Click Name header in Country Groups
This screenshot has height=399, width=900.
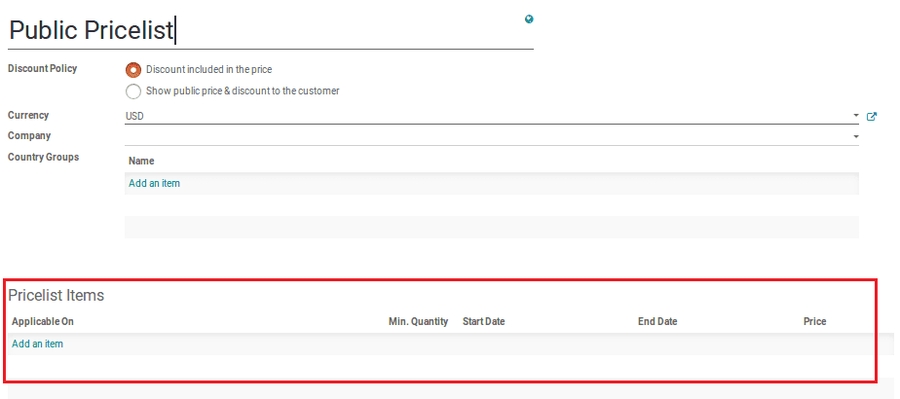[141, 161]
